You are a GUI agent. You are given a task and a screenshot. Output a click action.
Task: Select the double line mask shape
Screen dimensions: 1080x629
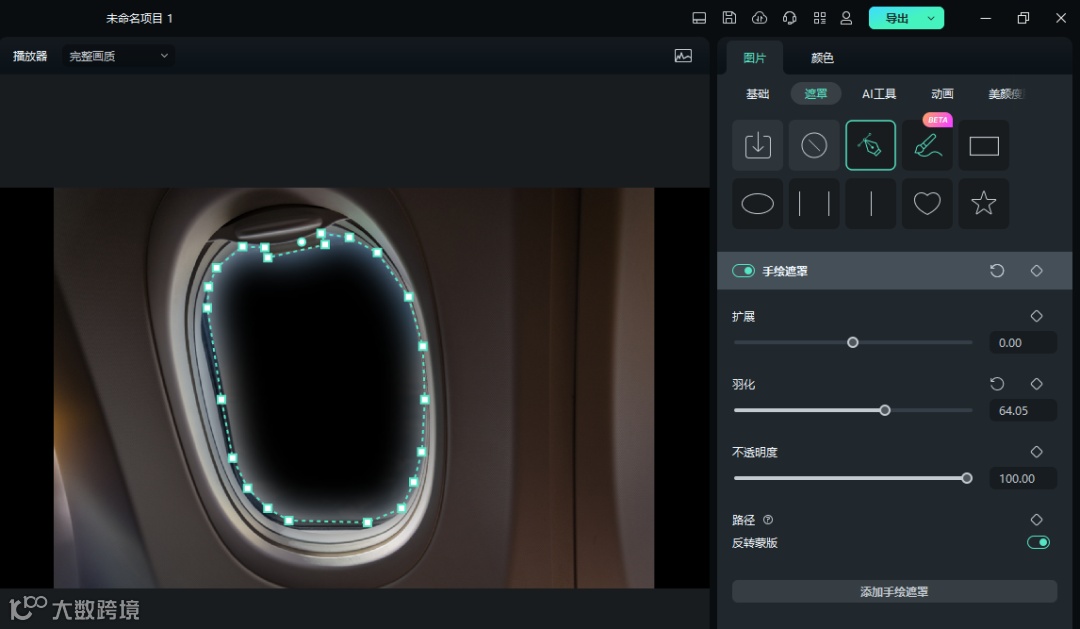point(814,204)
